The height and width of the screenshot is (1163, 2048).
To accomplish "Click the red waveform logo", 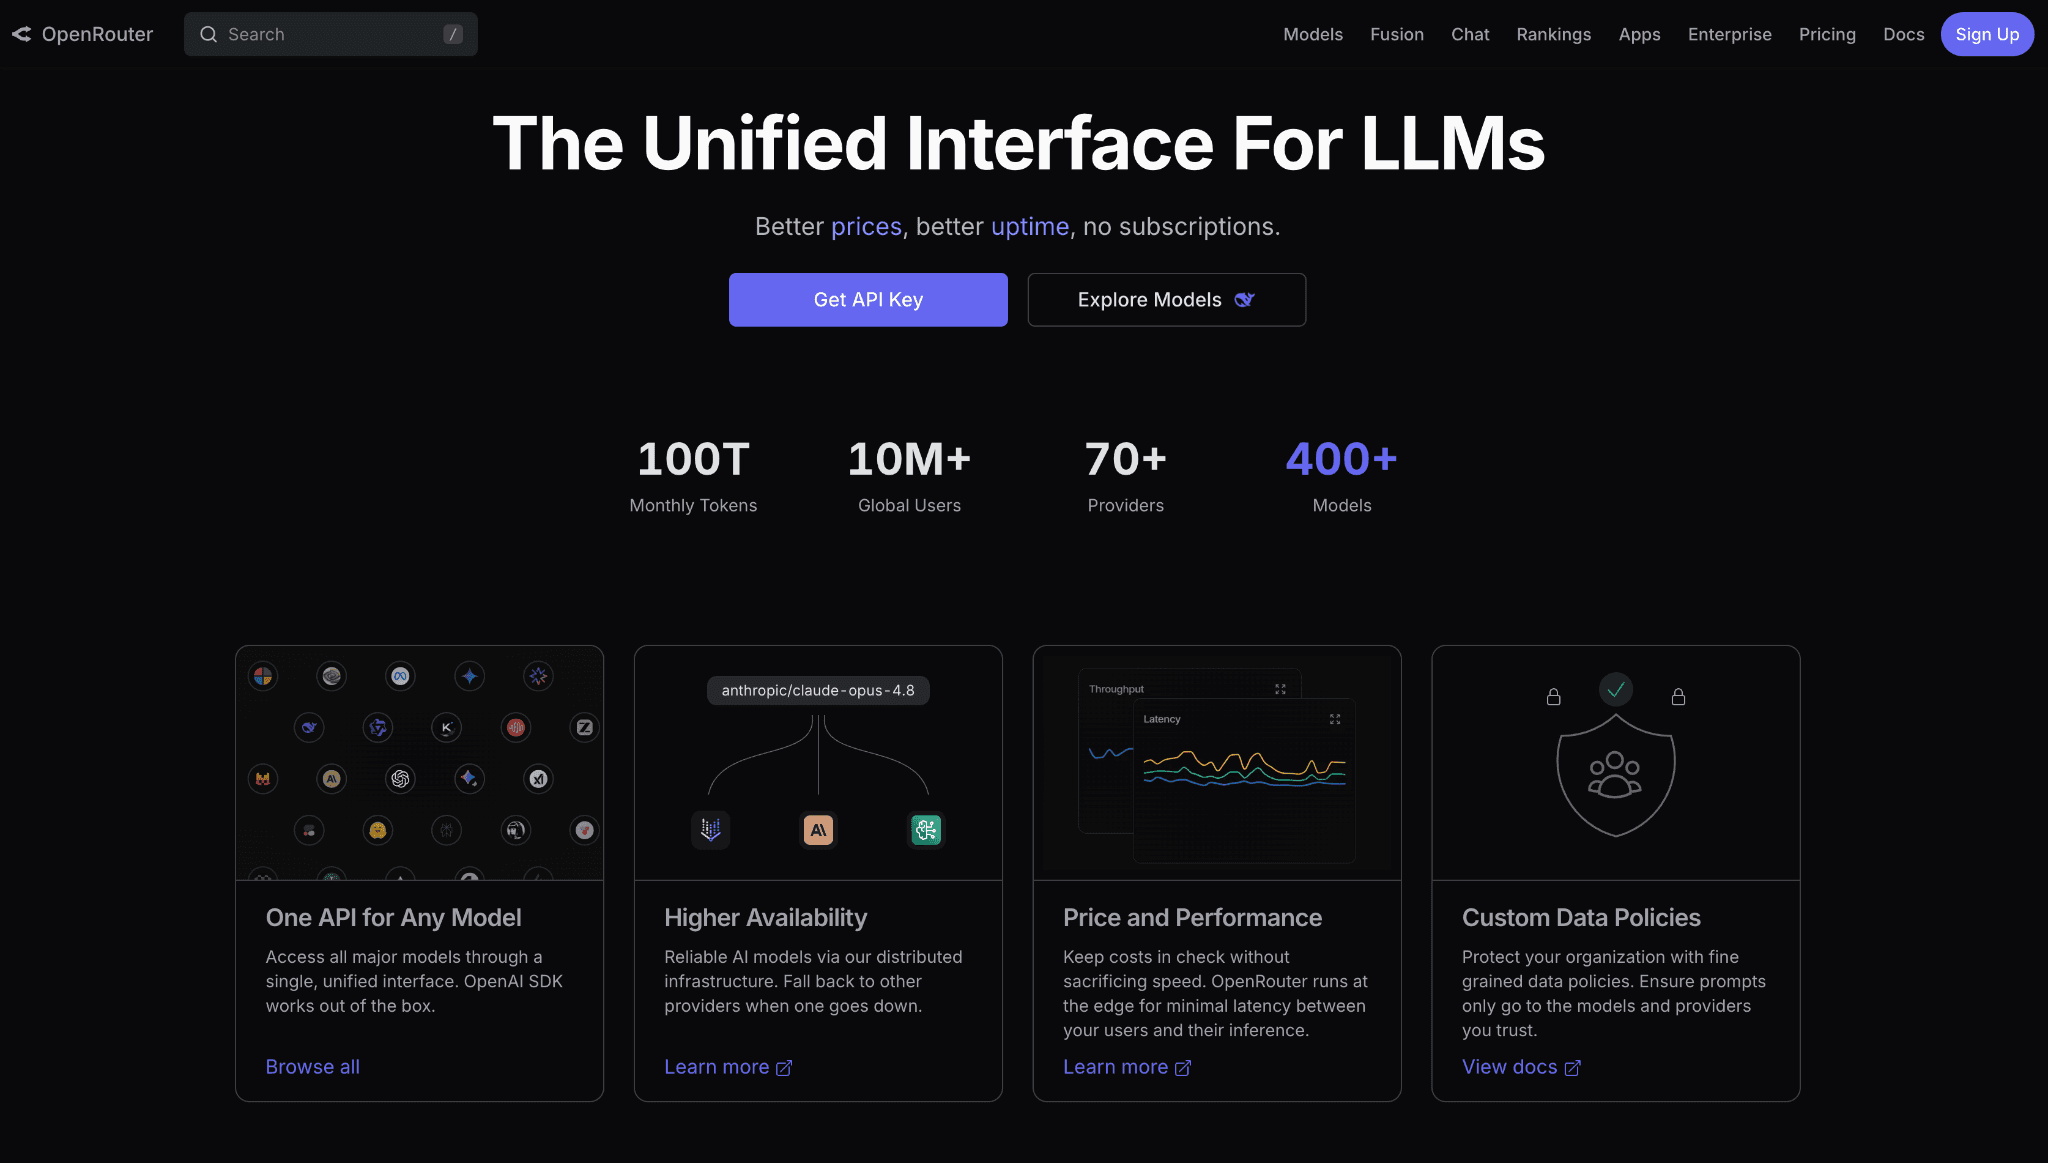I will coord(516,728).
